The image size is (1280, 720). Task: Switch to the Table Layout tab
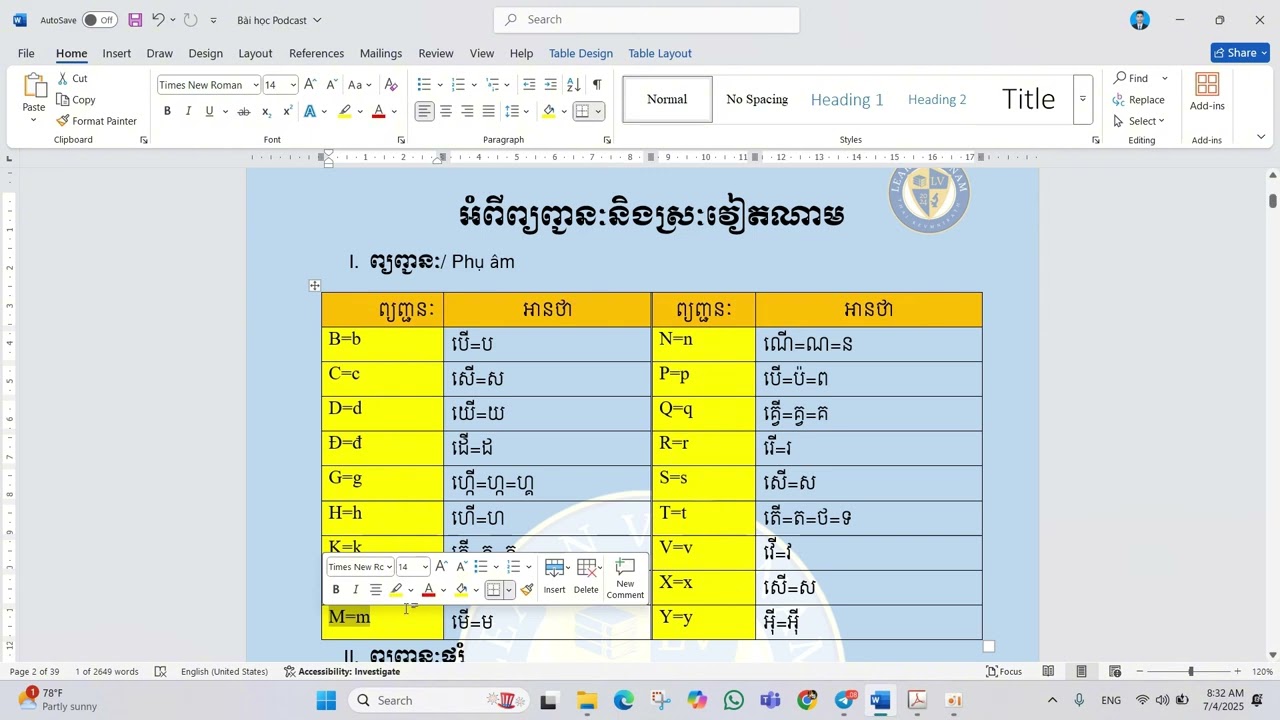click(x=660, y=53)
